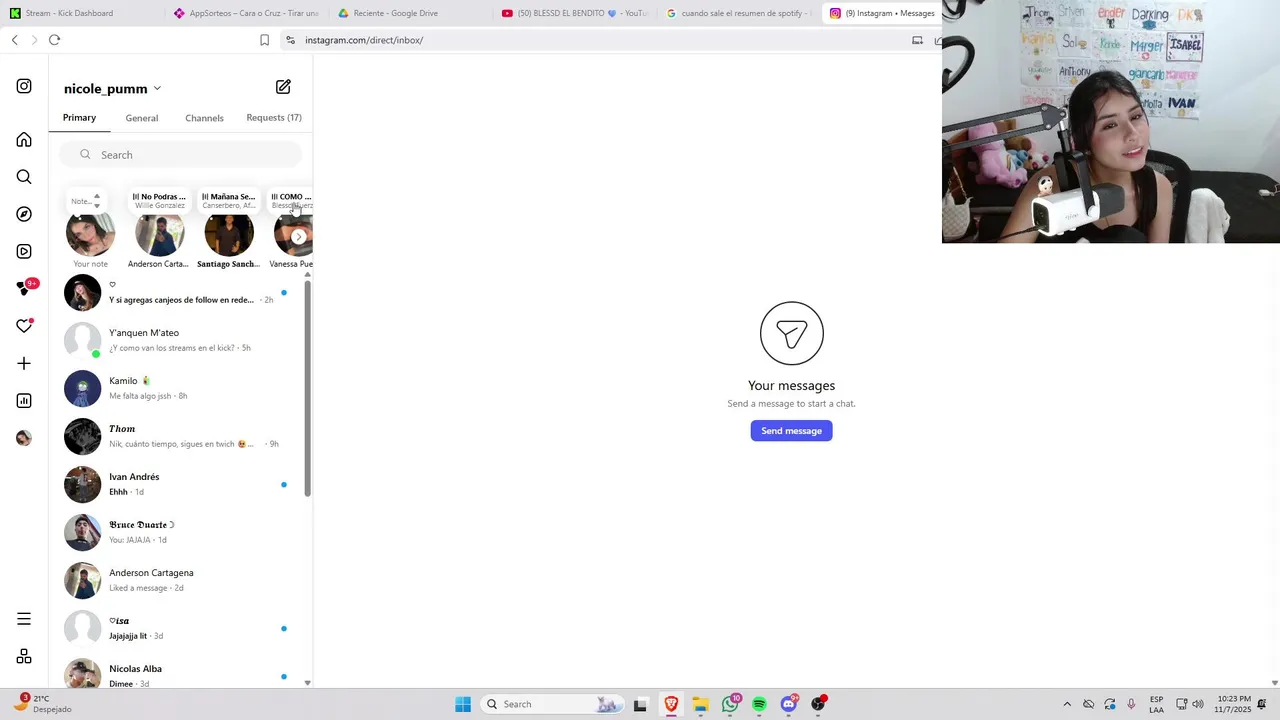Open Your note avatar
Viewport: 1280px width, 720px height.
pyautogui.click(x=90, y=233)
